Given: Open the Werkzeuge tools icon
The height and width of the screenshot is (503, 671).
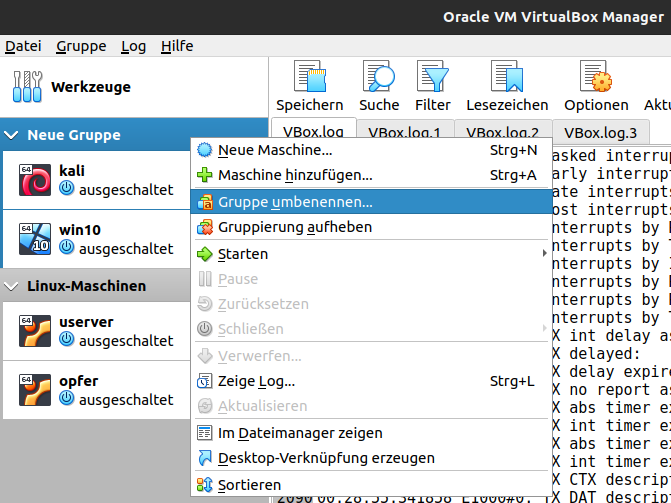Looking at the screenshot, I should pyautogui.click(x=27, y=86).
